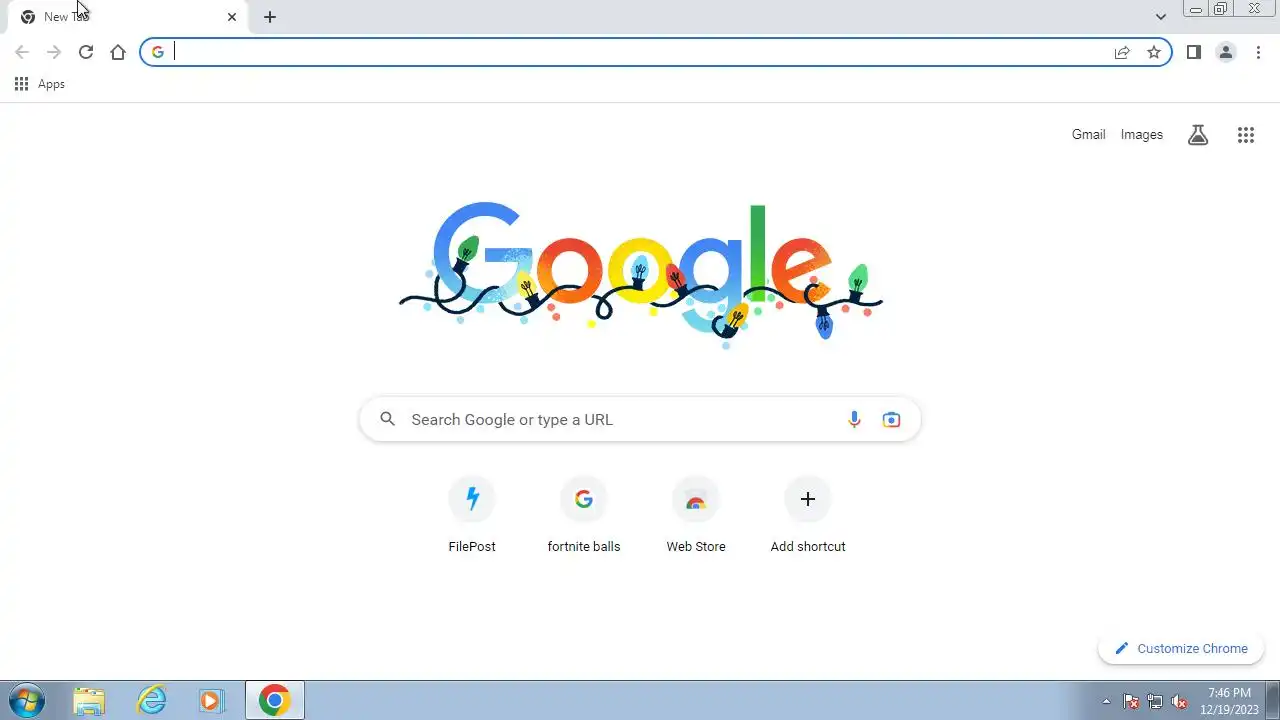Focus the address bar input
This screenshot has height=720, width=1280.
tap(640, 52)
